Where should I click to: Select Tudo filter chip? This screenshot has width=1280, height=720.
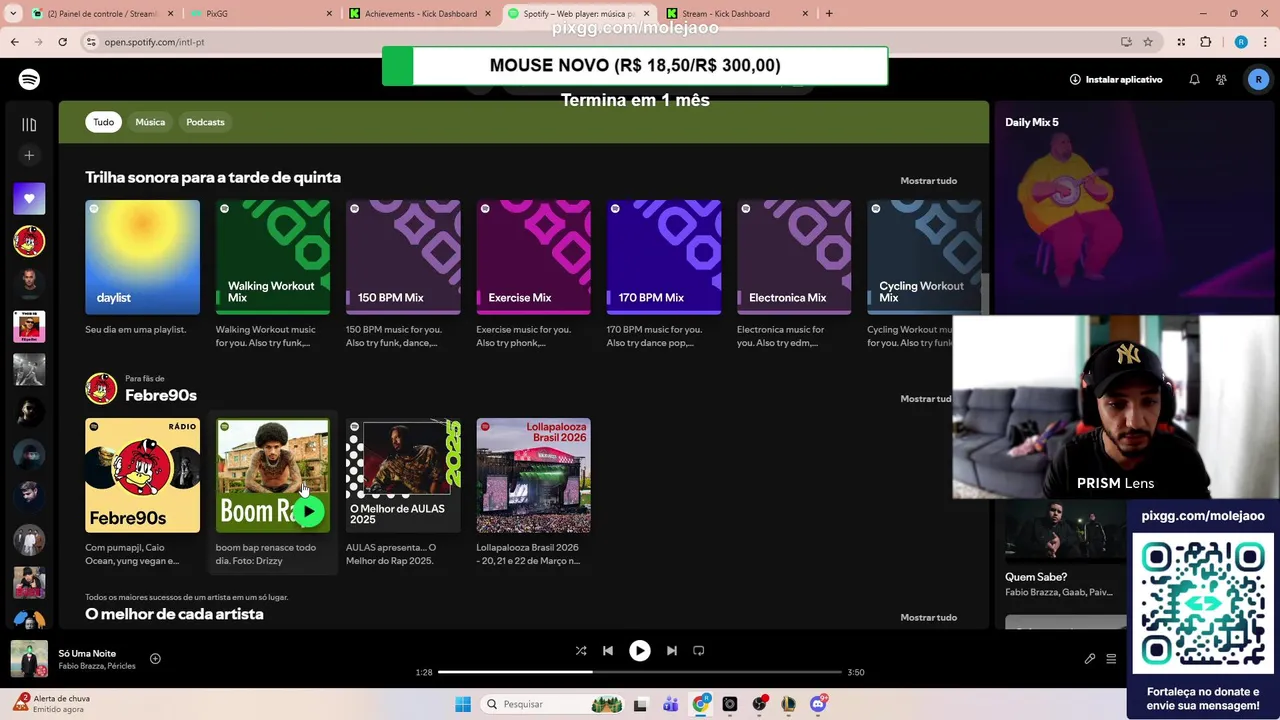tap(104, 122)
